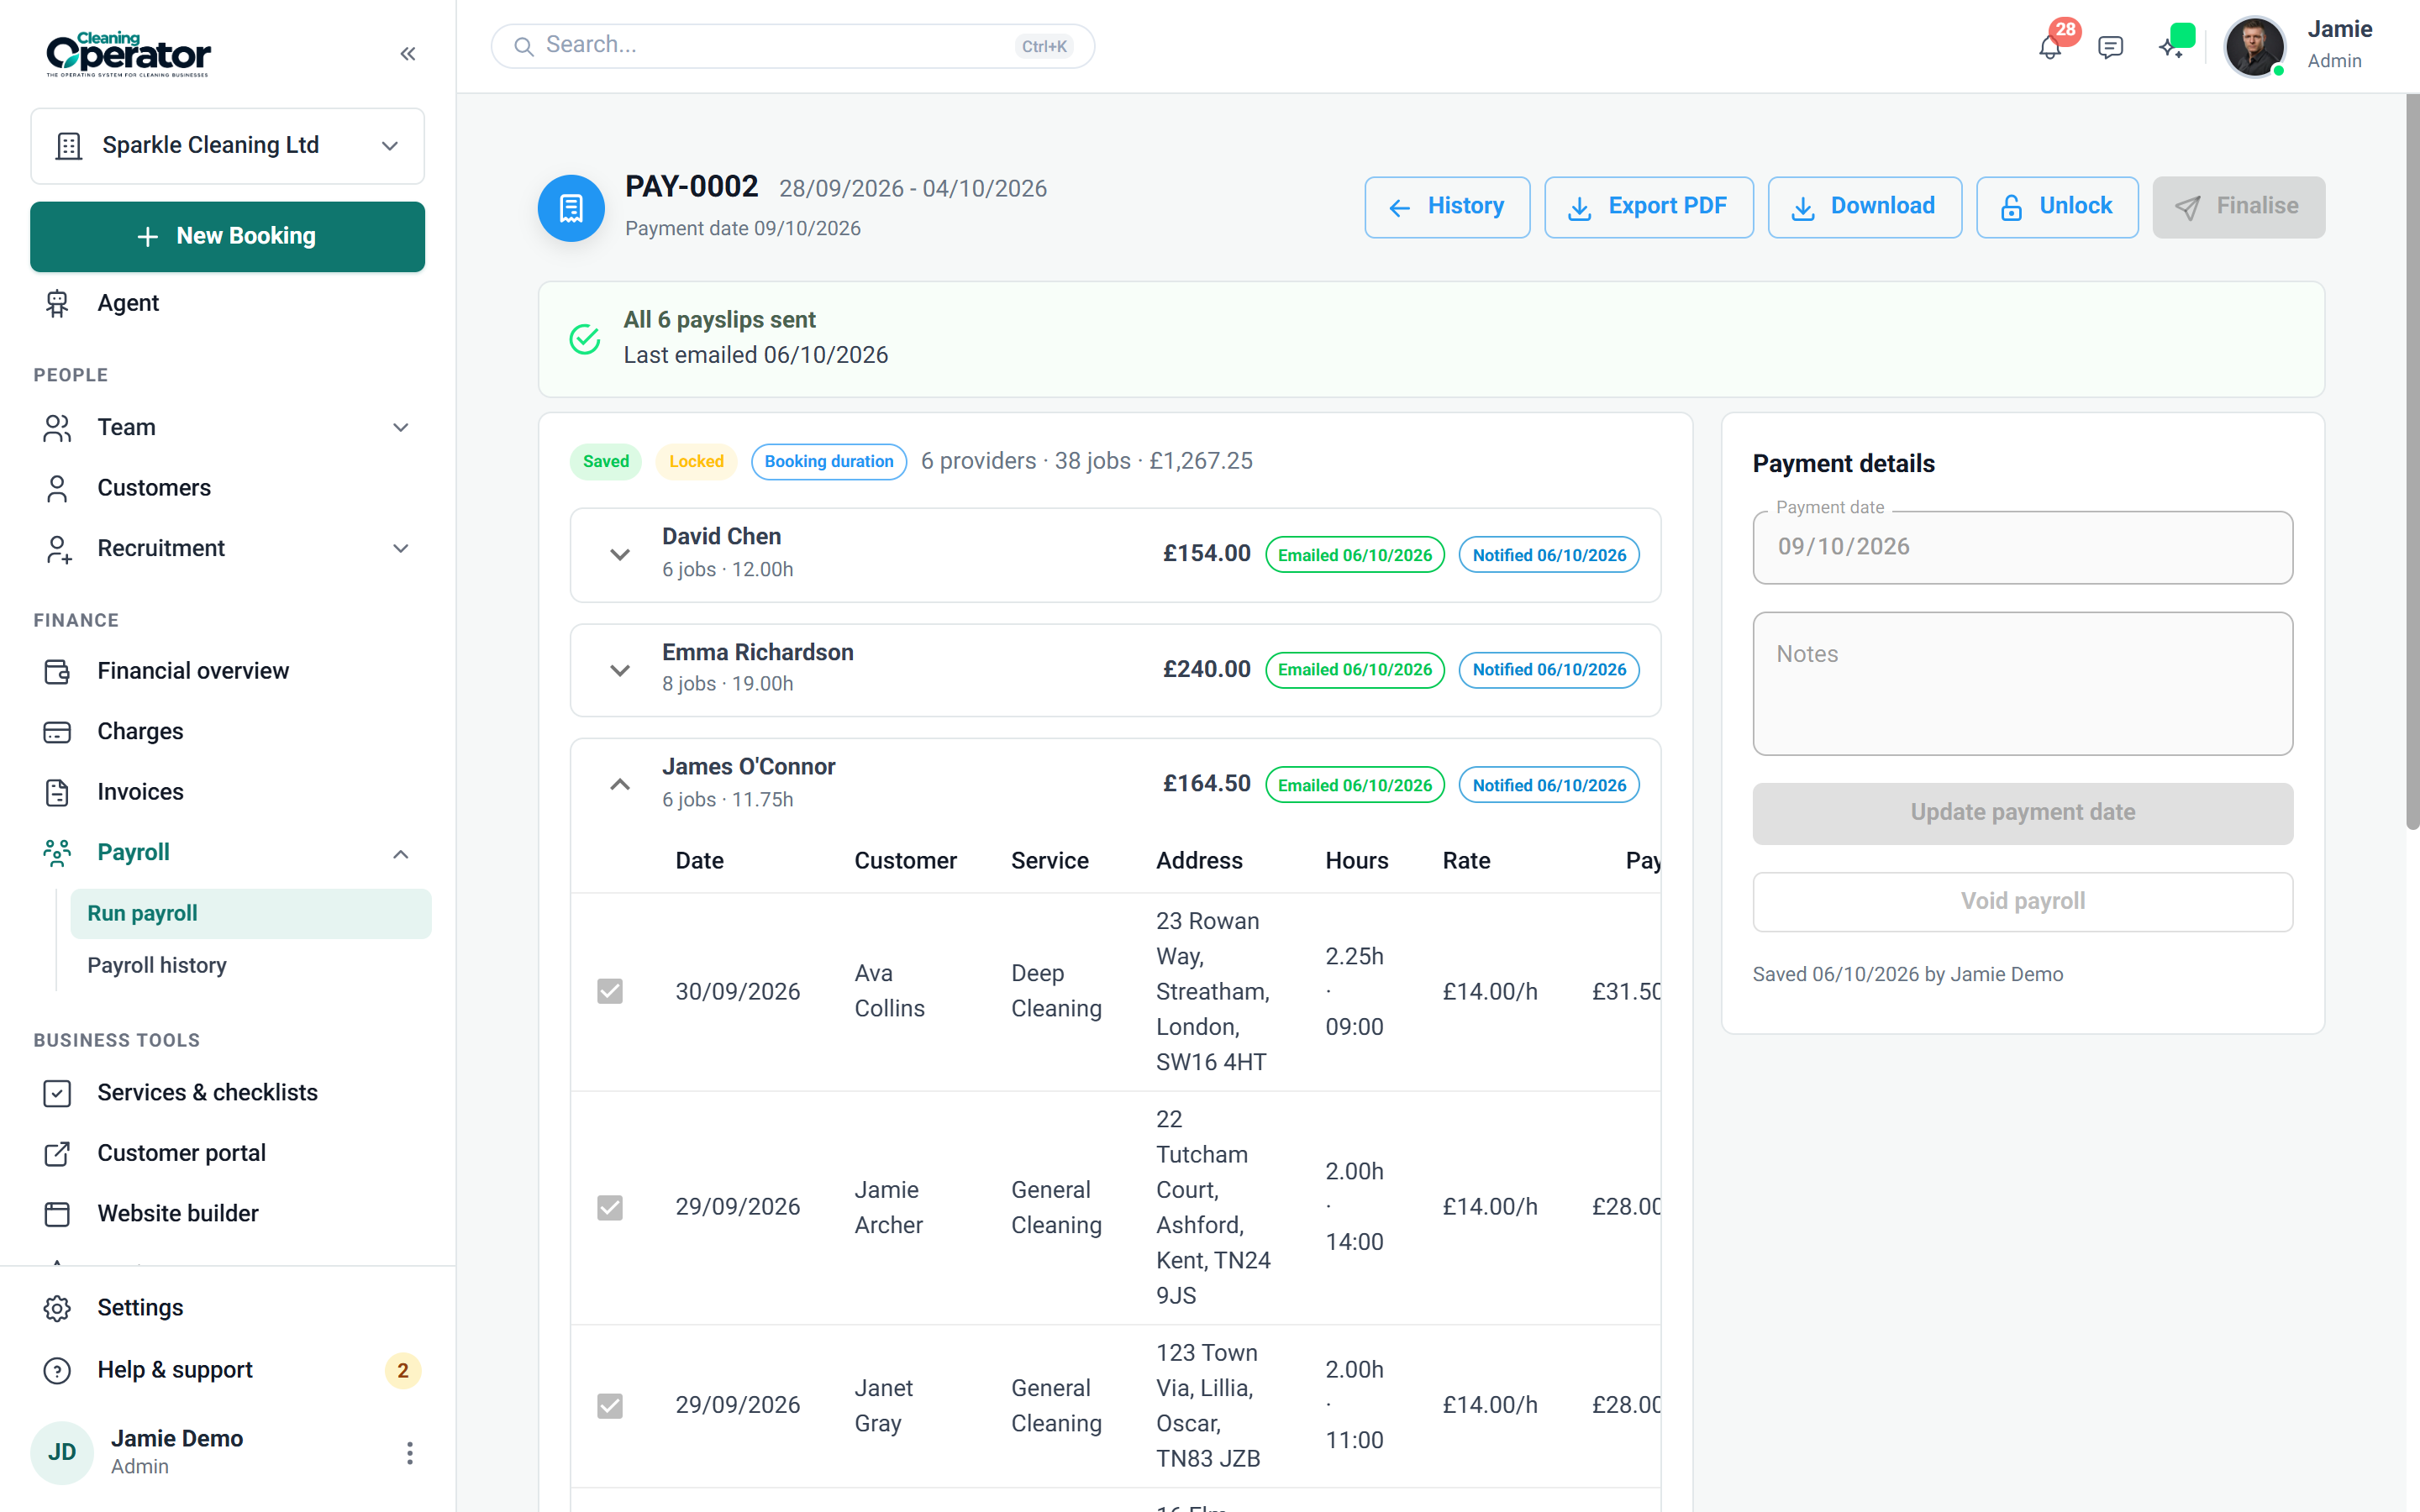The height and width of the screenshot is (1512, 2420).
Task: Collapse the Payroll menu chevron
Action: [x=401, y=854]
